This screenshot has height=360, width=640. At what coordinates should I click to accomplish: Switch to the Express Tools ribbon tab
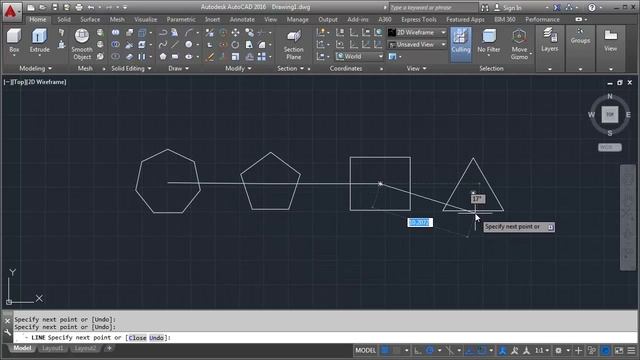[418, 19]
